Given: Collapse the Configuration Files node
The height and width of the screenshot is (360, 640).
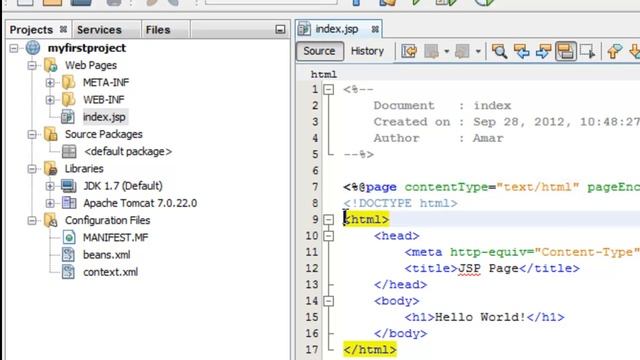Looking at the screenshot, I should 32,220.
